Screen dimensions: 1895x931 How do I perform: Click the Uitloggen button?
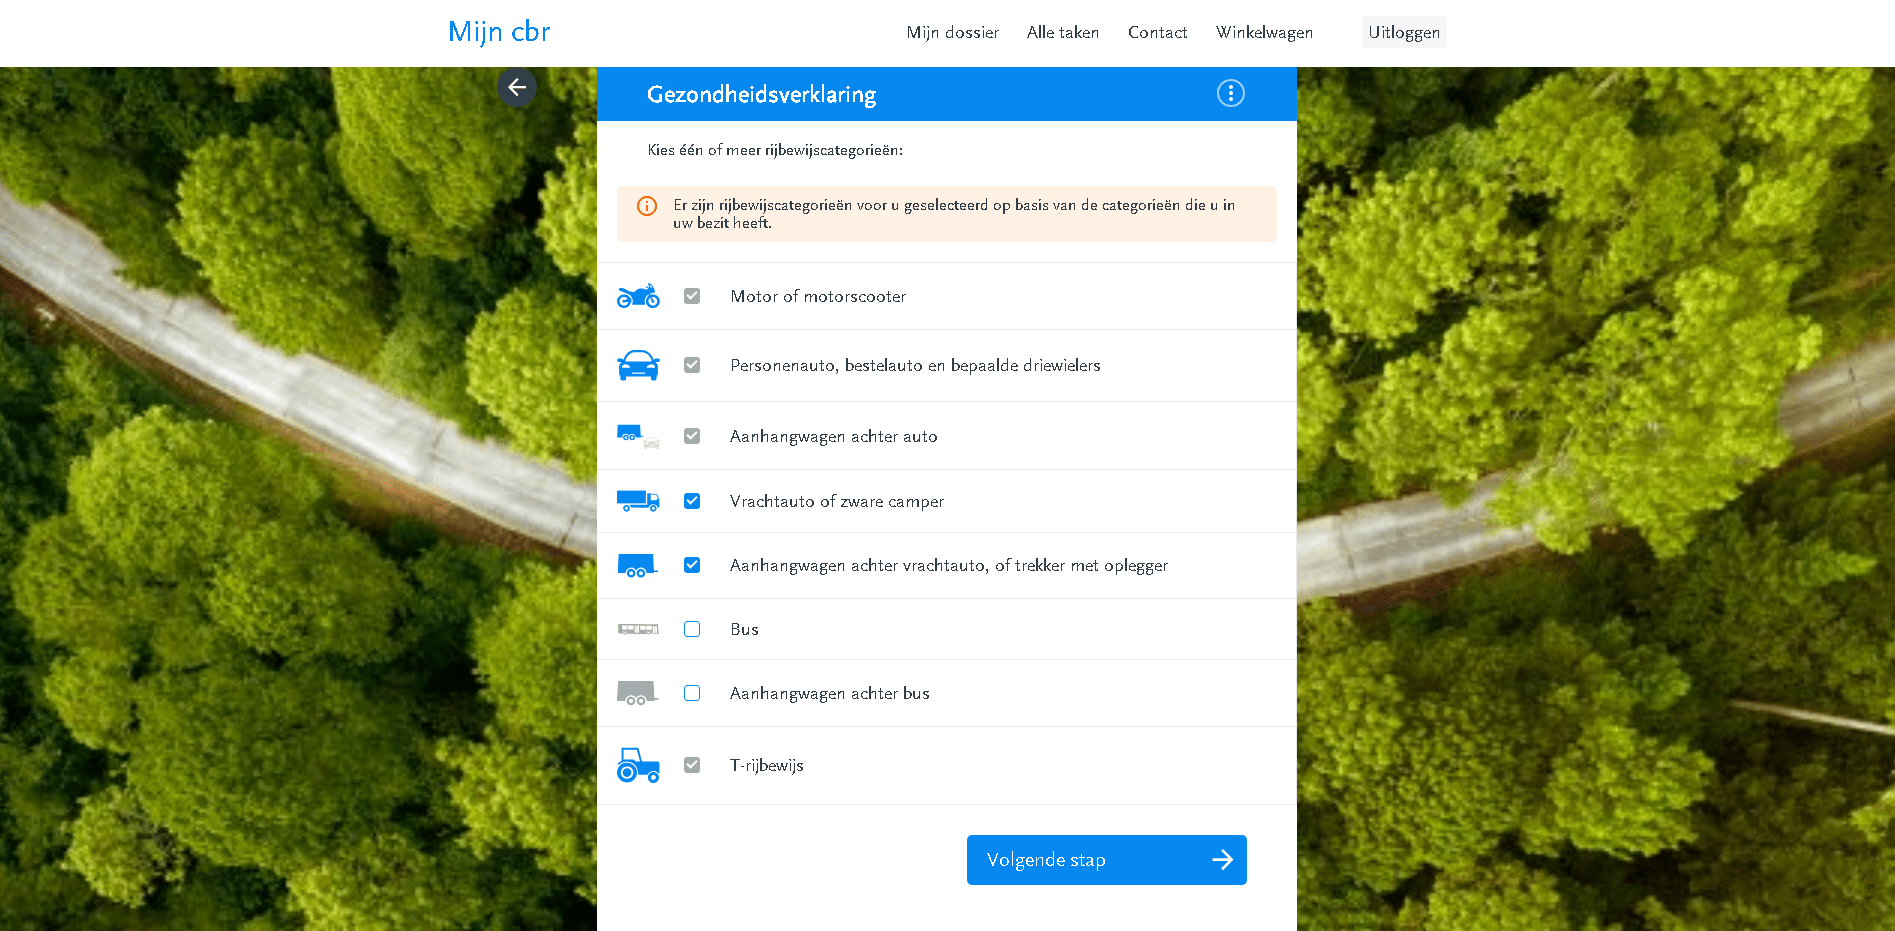click(1404, 32)
